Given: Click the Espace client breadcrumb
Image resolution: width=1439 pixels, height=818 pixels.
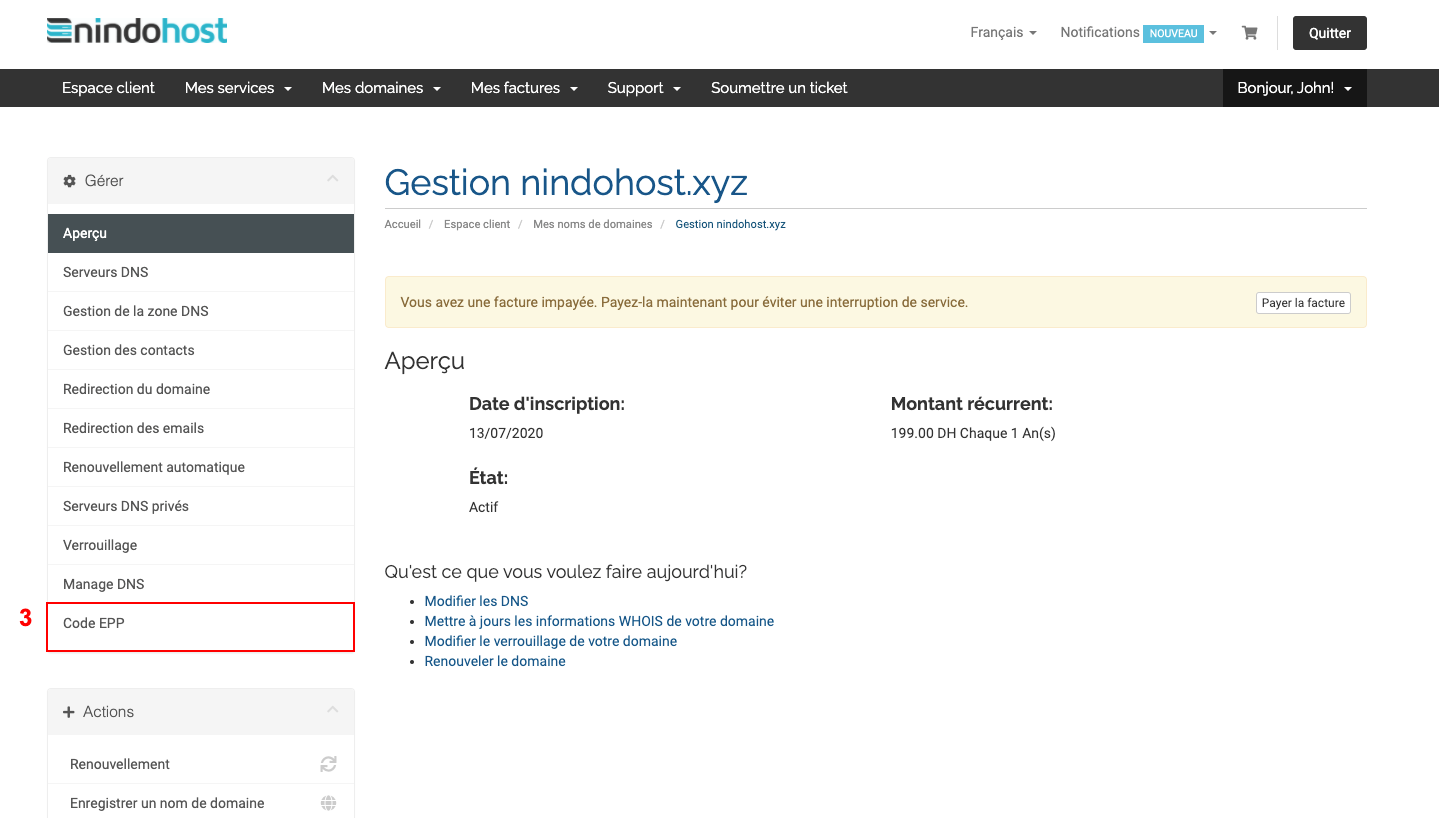Looking at the screenshot, I should pyautogui.click(x=477, y=224).
